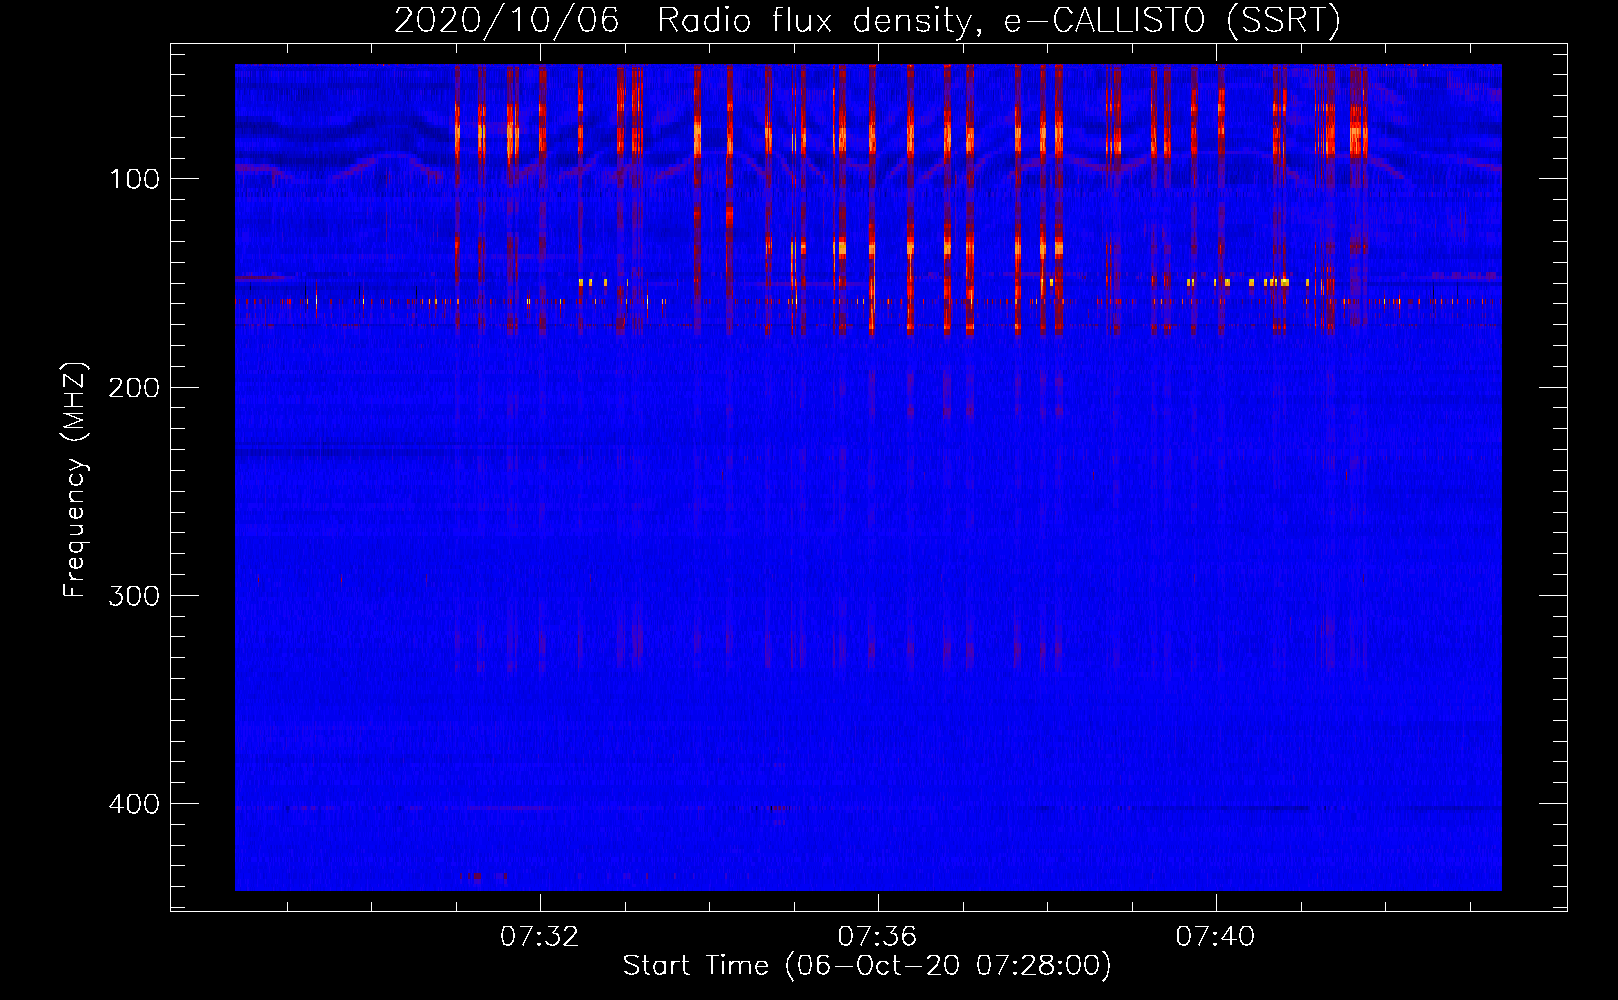1618x1000 pixels.
Task: Click the 300 frequency tick label
Action: point(134,596)
